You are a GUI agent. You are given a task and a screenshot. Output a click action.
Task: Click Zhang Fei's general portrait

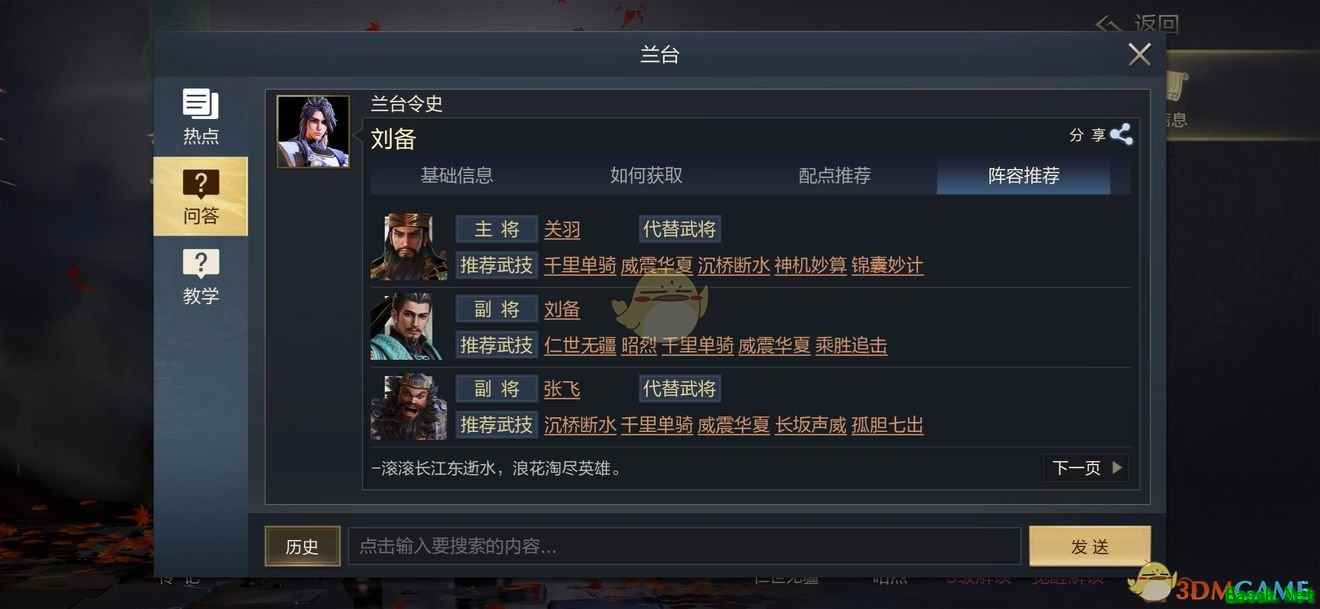pos(408,406)
